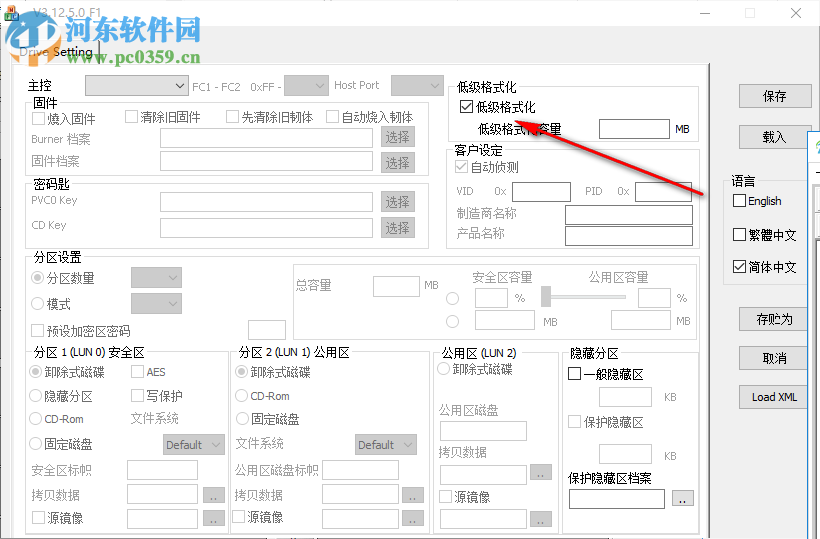Click the PID 0x input field
The width and height of the screenshot is (820, 539).
coord(663,191)
